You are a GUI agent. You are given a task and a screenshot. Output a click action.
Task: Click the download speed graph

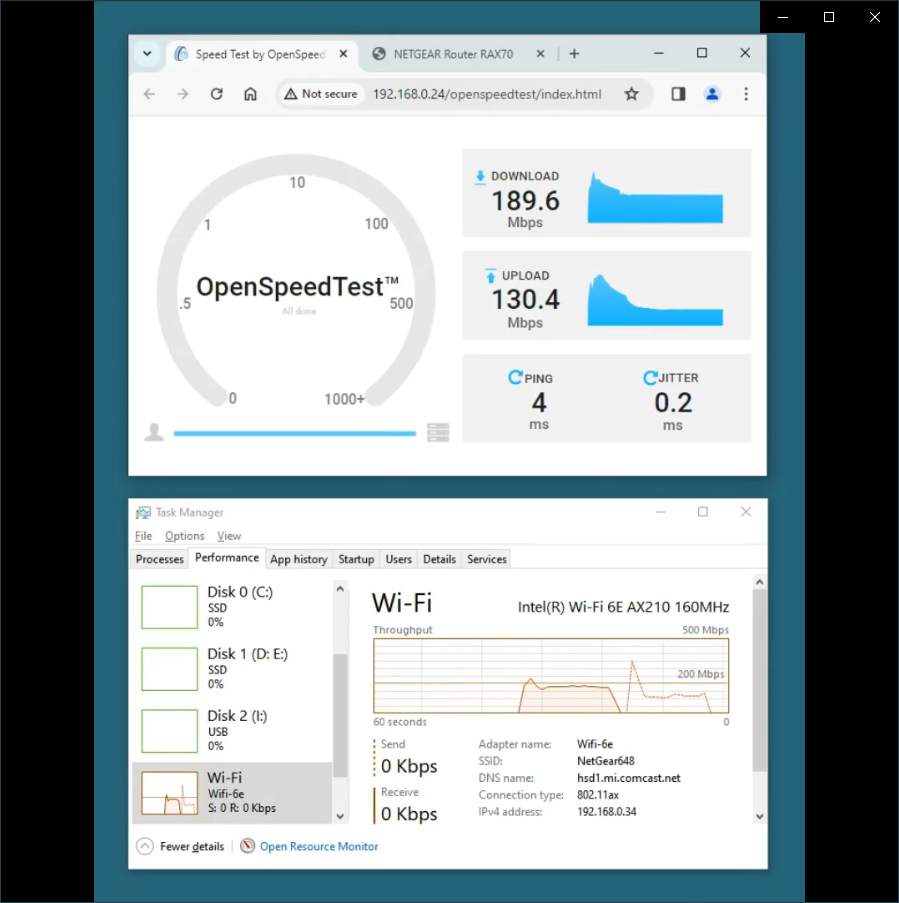[x=655, y=198]
